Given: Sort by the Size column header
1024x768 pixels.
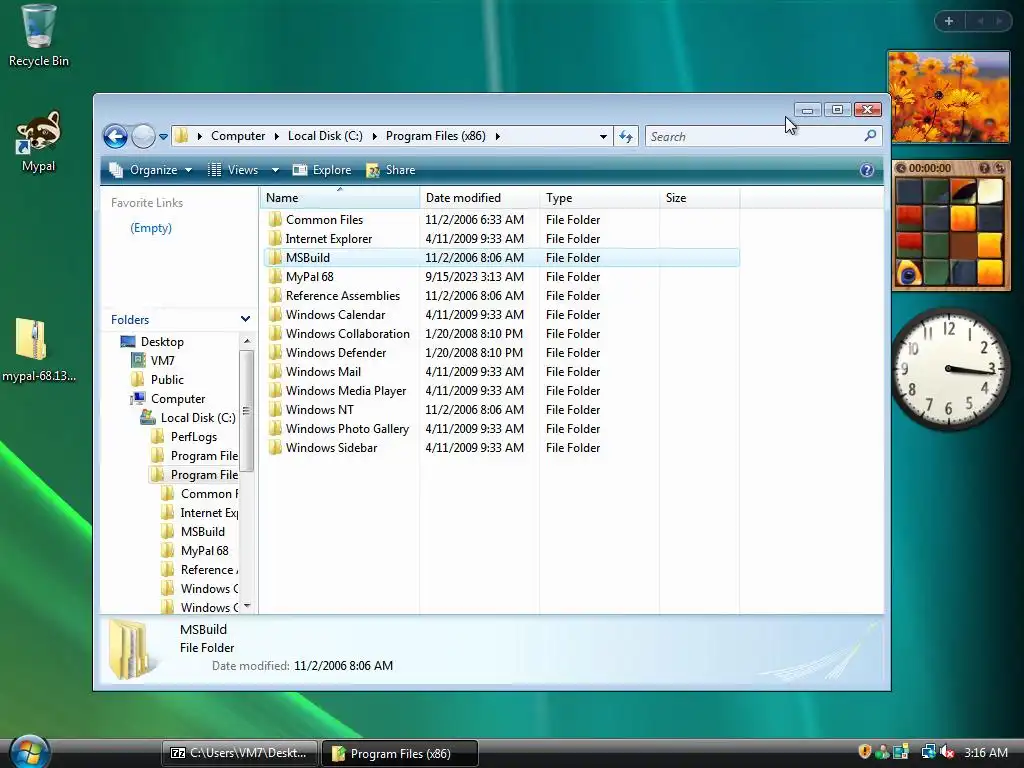Looking at the screenshot, I should (x=699, y=198).
